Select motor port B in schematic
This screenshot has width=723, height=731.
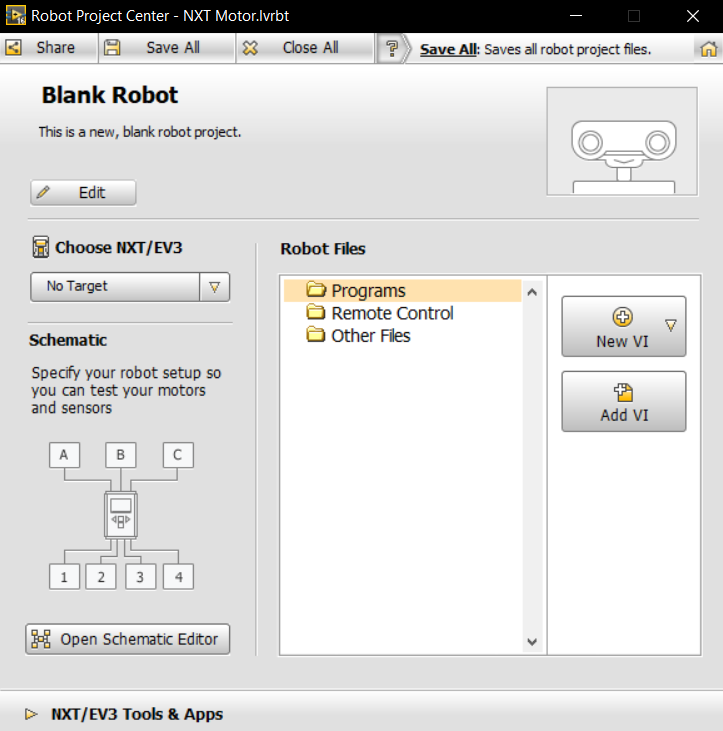pyautogui.click(x=121, y=455)
